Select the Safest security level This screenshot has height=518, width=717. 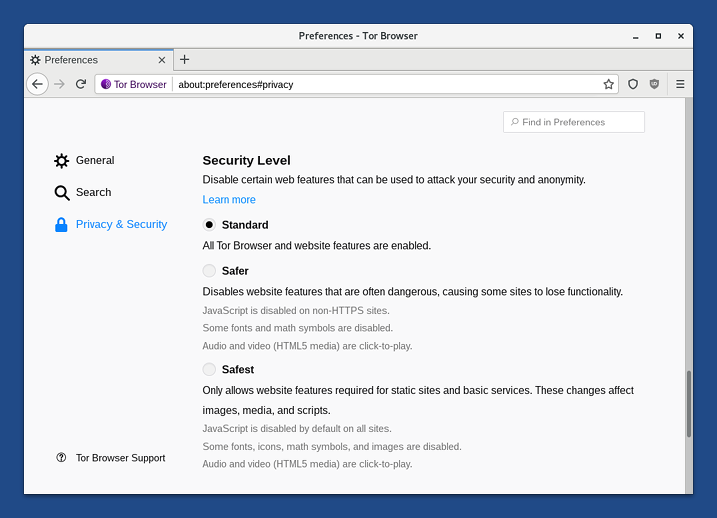coord(209,369)
